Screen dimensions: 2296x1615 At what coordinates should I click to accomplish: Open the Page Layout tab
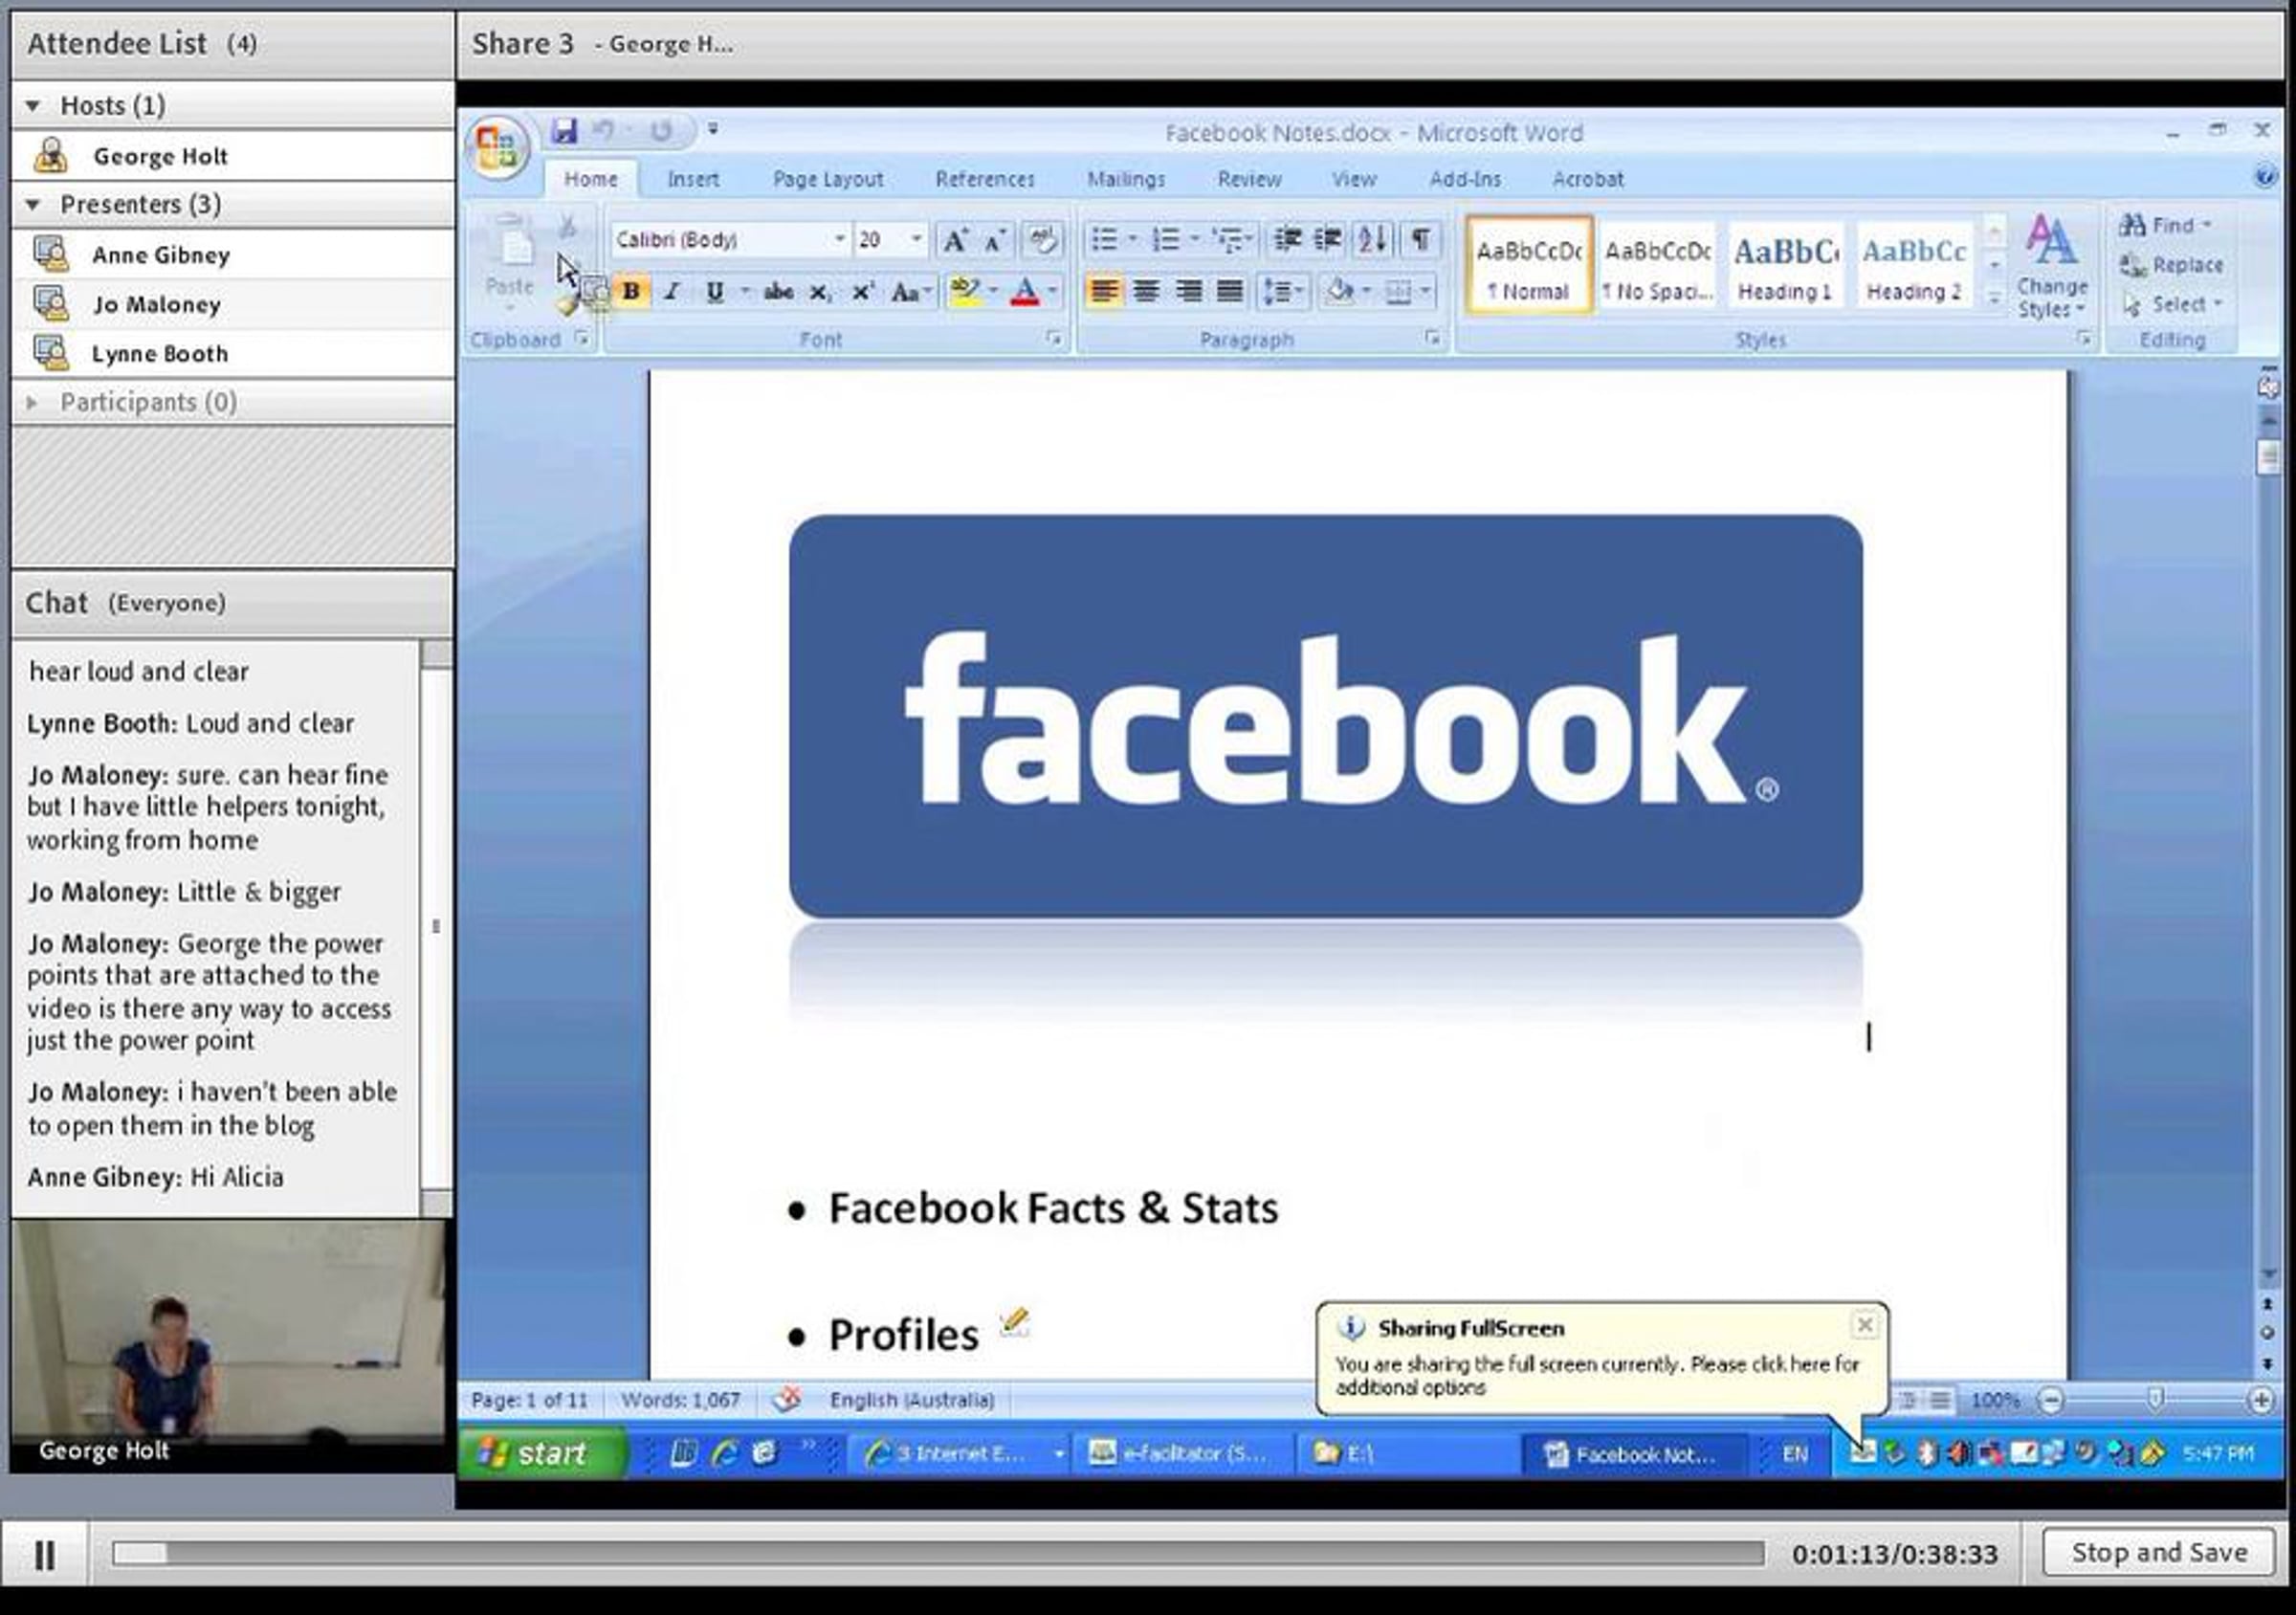coord(827,179)
